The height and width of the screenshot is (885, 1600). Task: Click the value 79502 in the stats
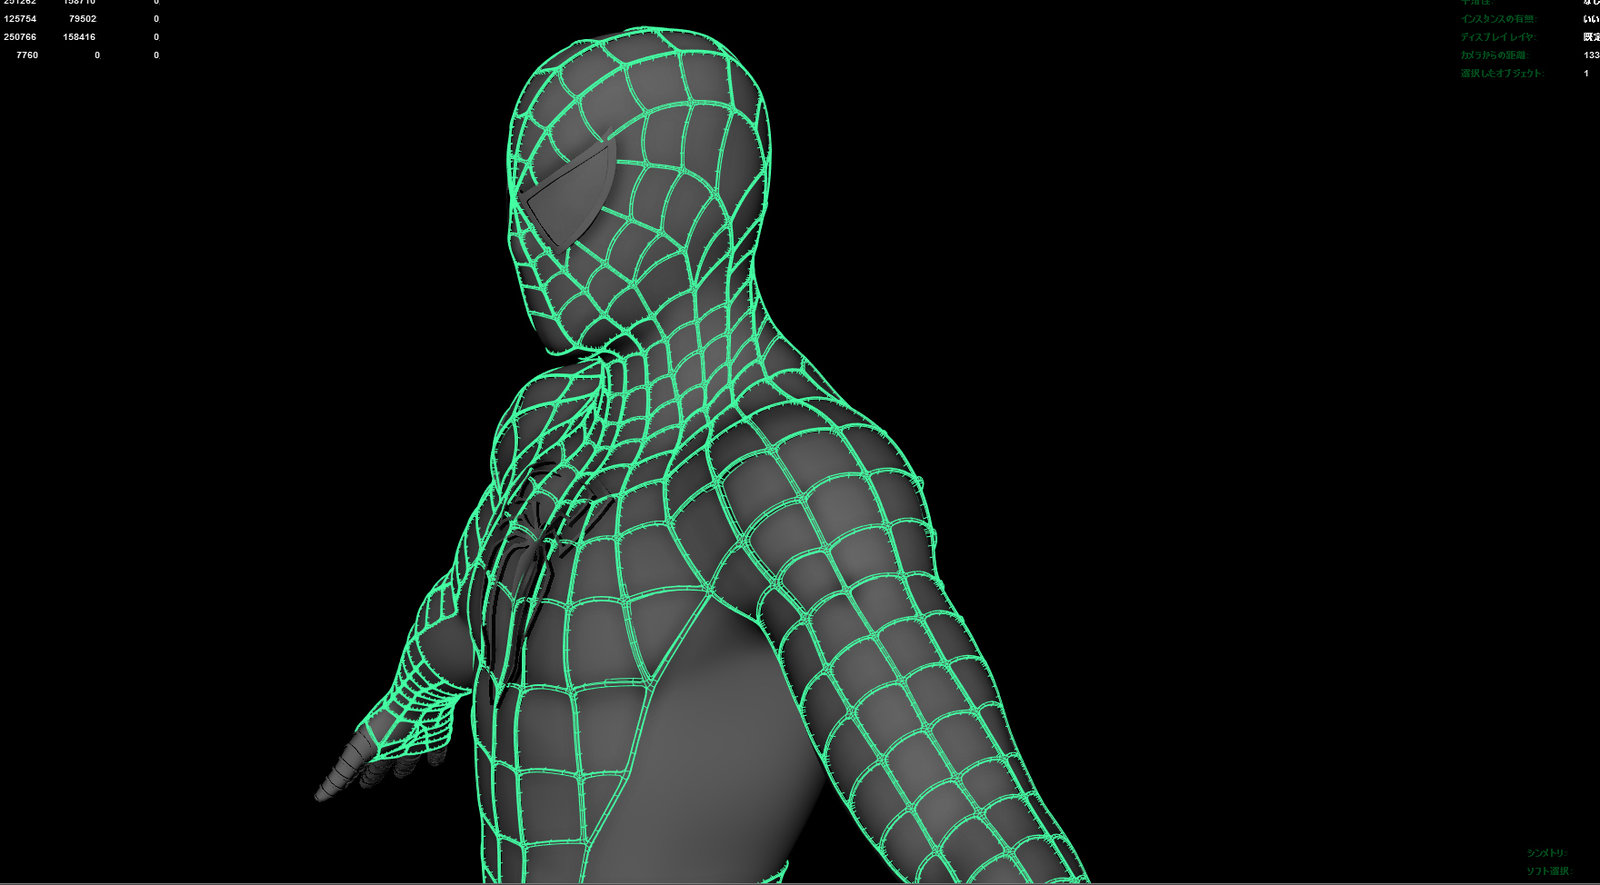point(82,19)
